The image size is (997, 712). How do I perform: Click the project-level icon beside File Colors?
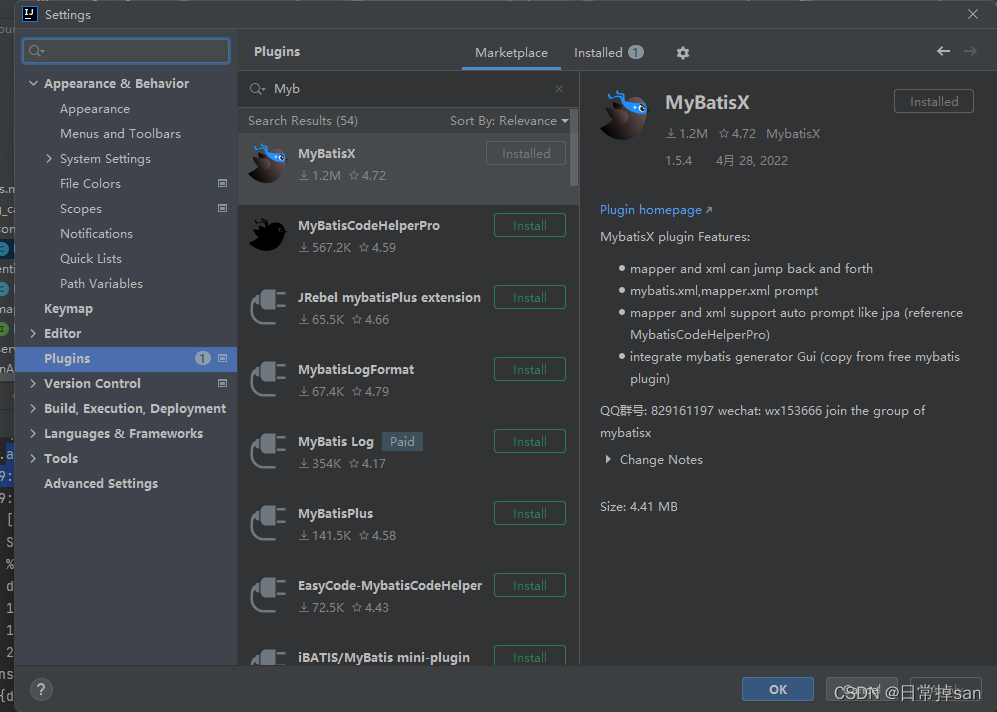pyautogui.click(x=223, y=184)
